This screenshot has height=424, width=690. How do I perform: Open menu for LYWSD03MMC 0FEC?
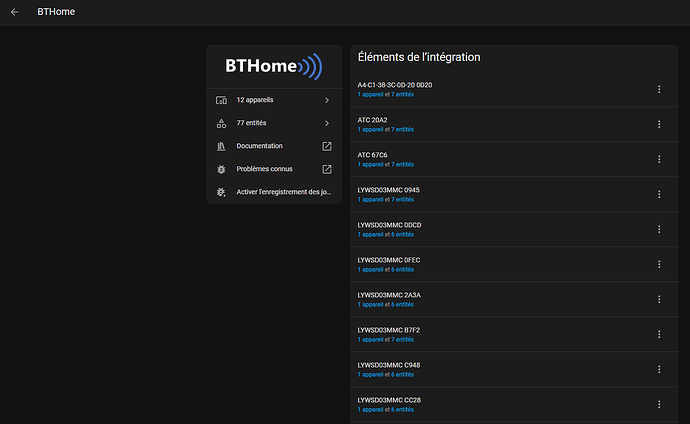pyautogui.click(x=659, y=264)
